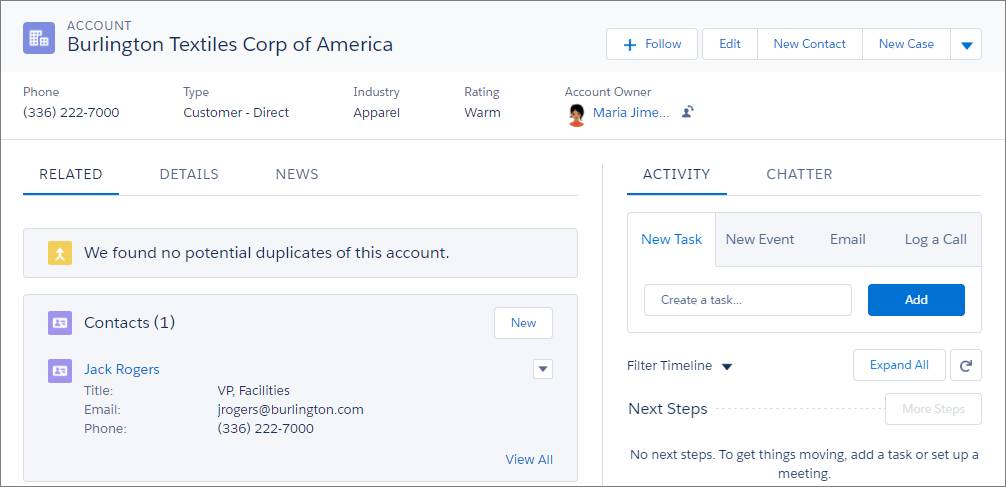Follow this account
This screenshot has width=1006, height=487.
[652, 44]
